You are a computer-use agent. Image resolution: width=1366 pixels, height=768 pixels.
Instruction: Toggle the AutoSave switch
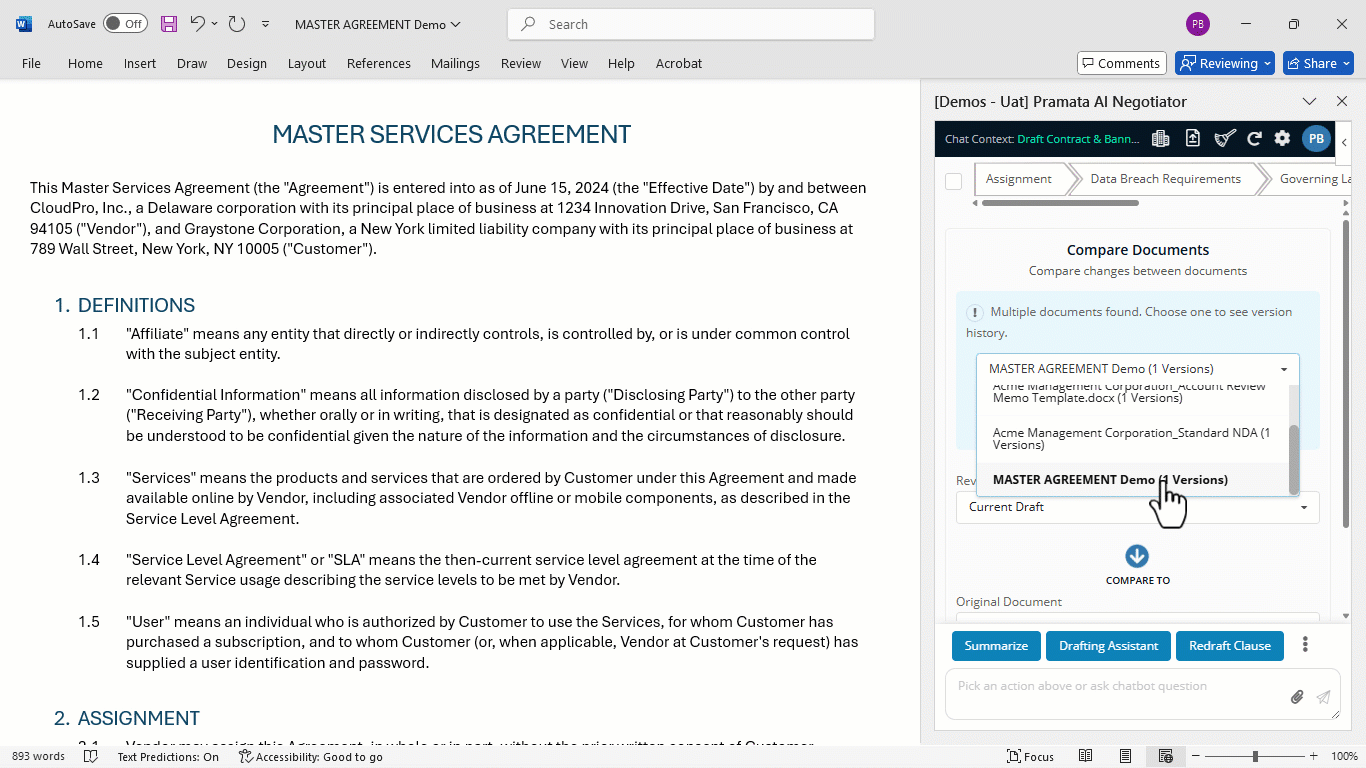tap(125, 24)
